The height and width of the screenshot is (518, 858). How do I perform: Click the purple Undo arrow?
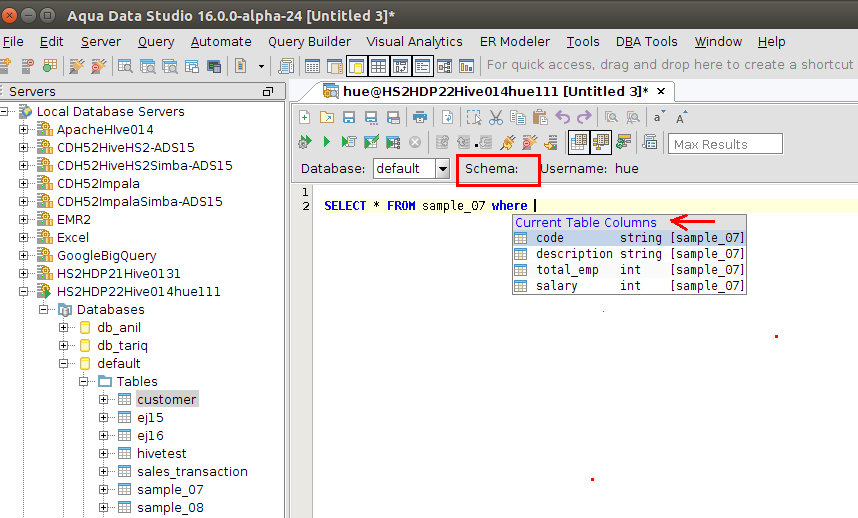pos(563,117)
